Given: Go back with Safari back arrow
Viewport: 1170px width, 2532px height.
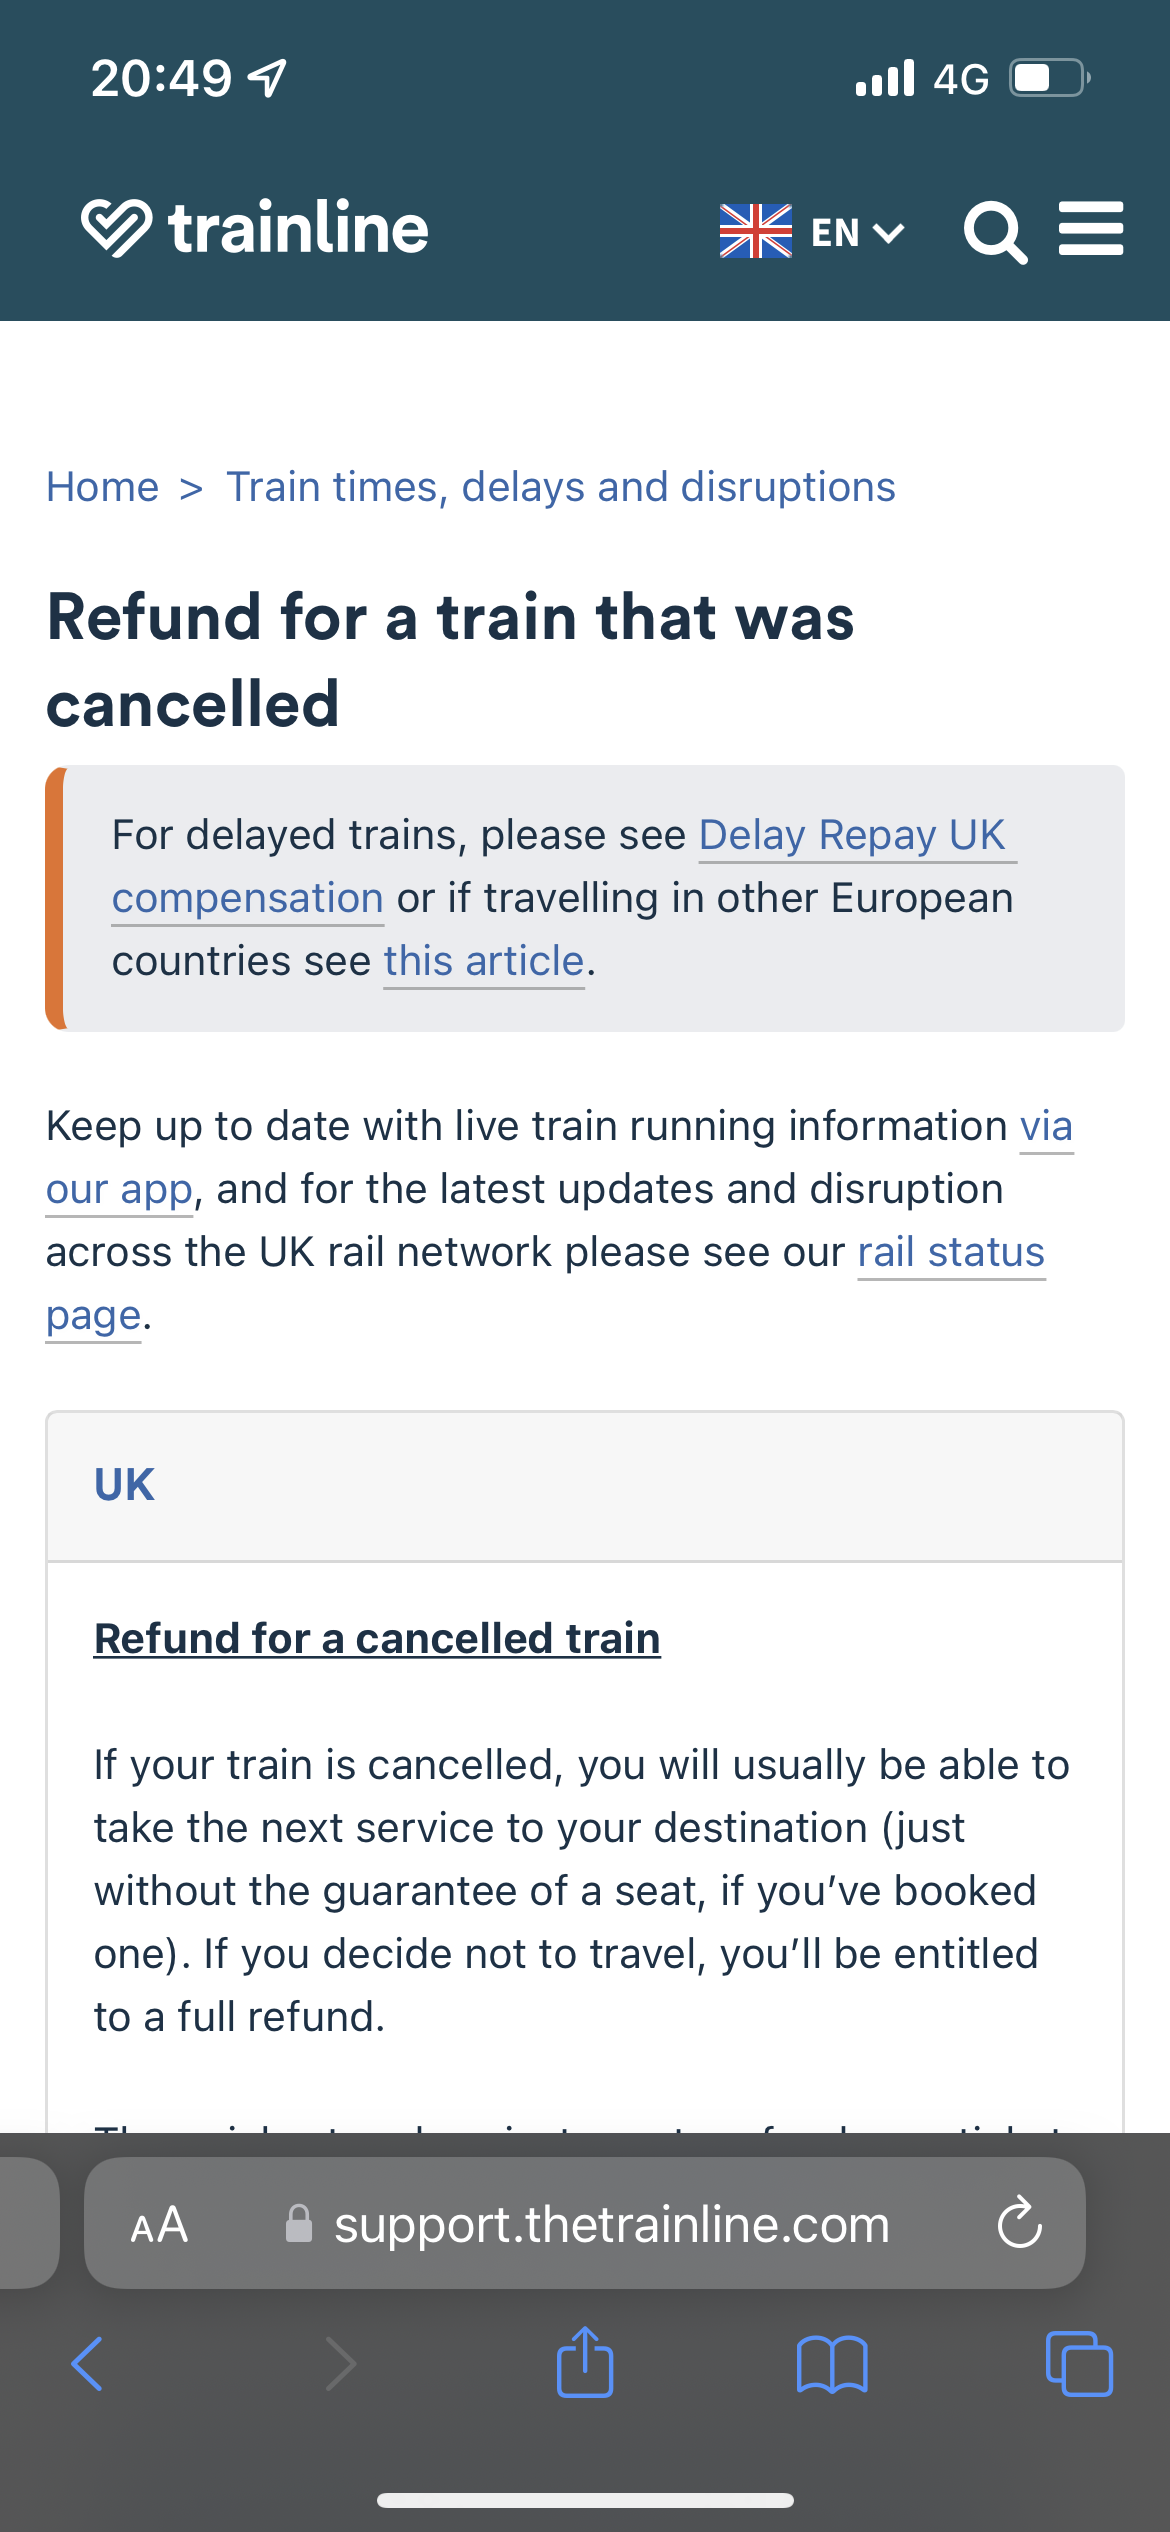Looking at the screenshot, I should 88,2364.
